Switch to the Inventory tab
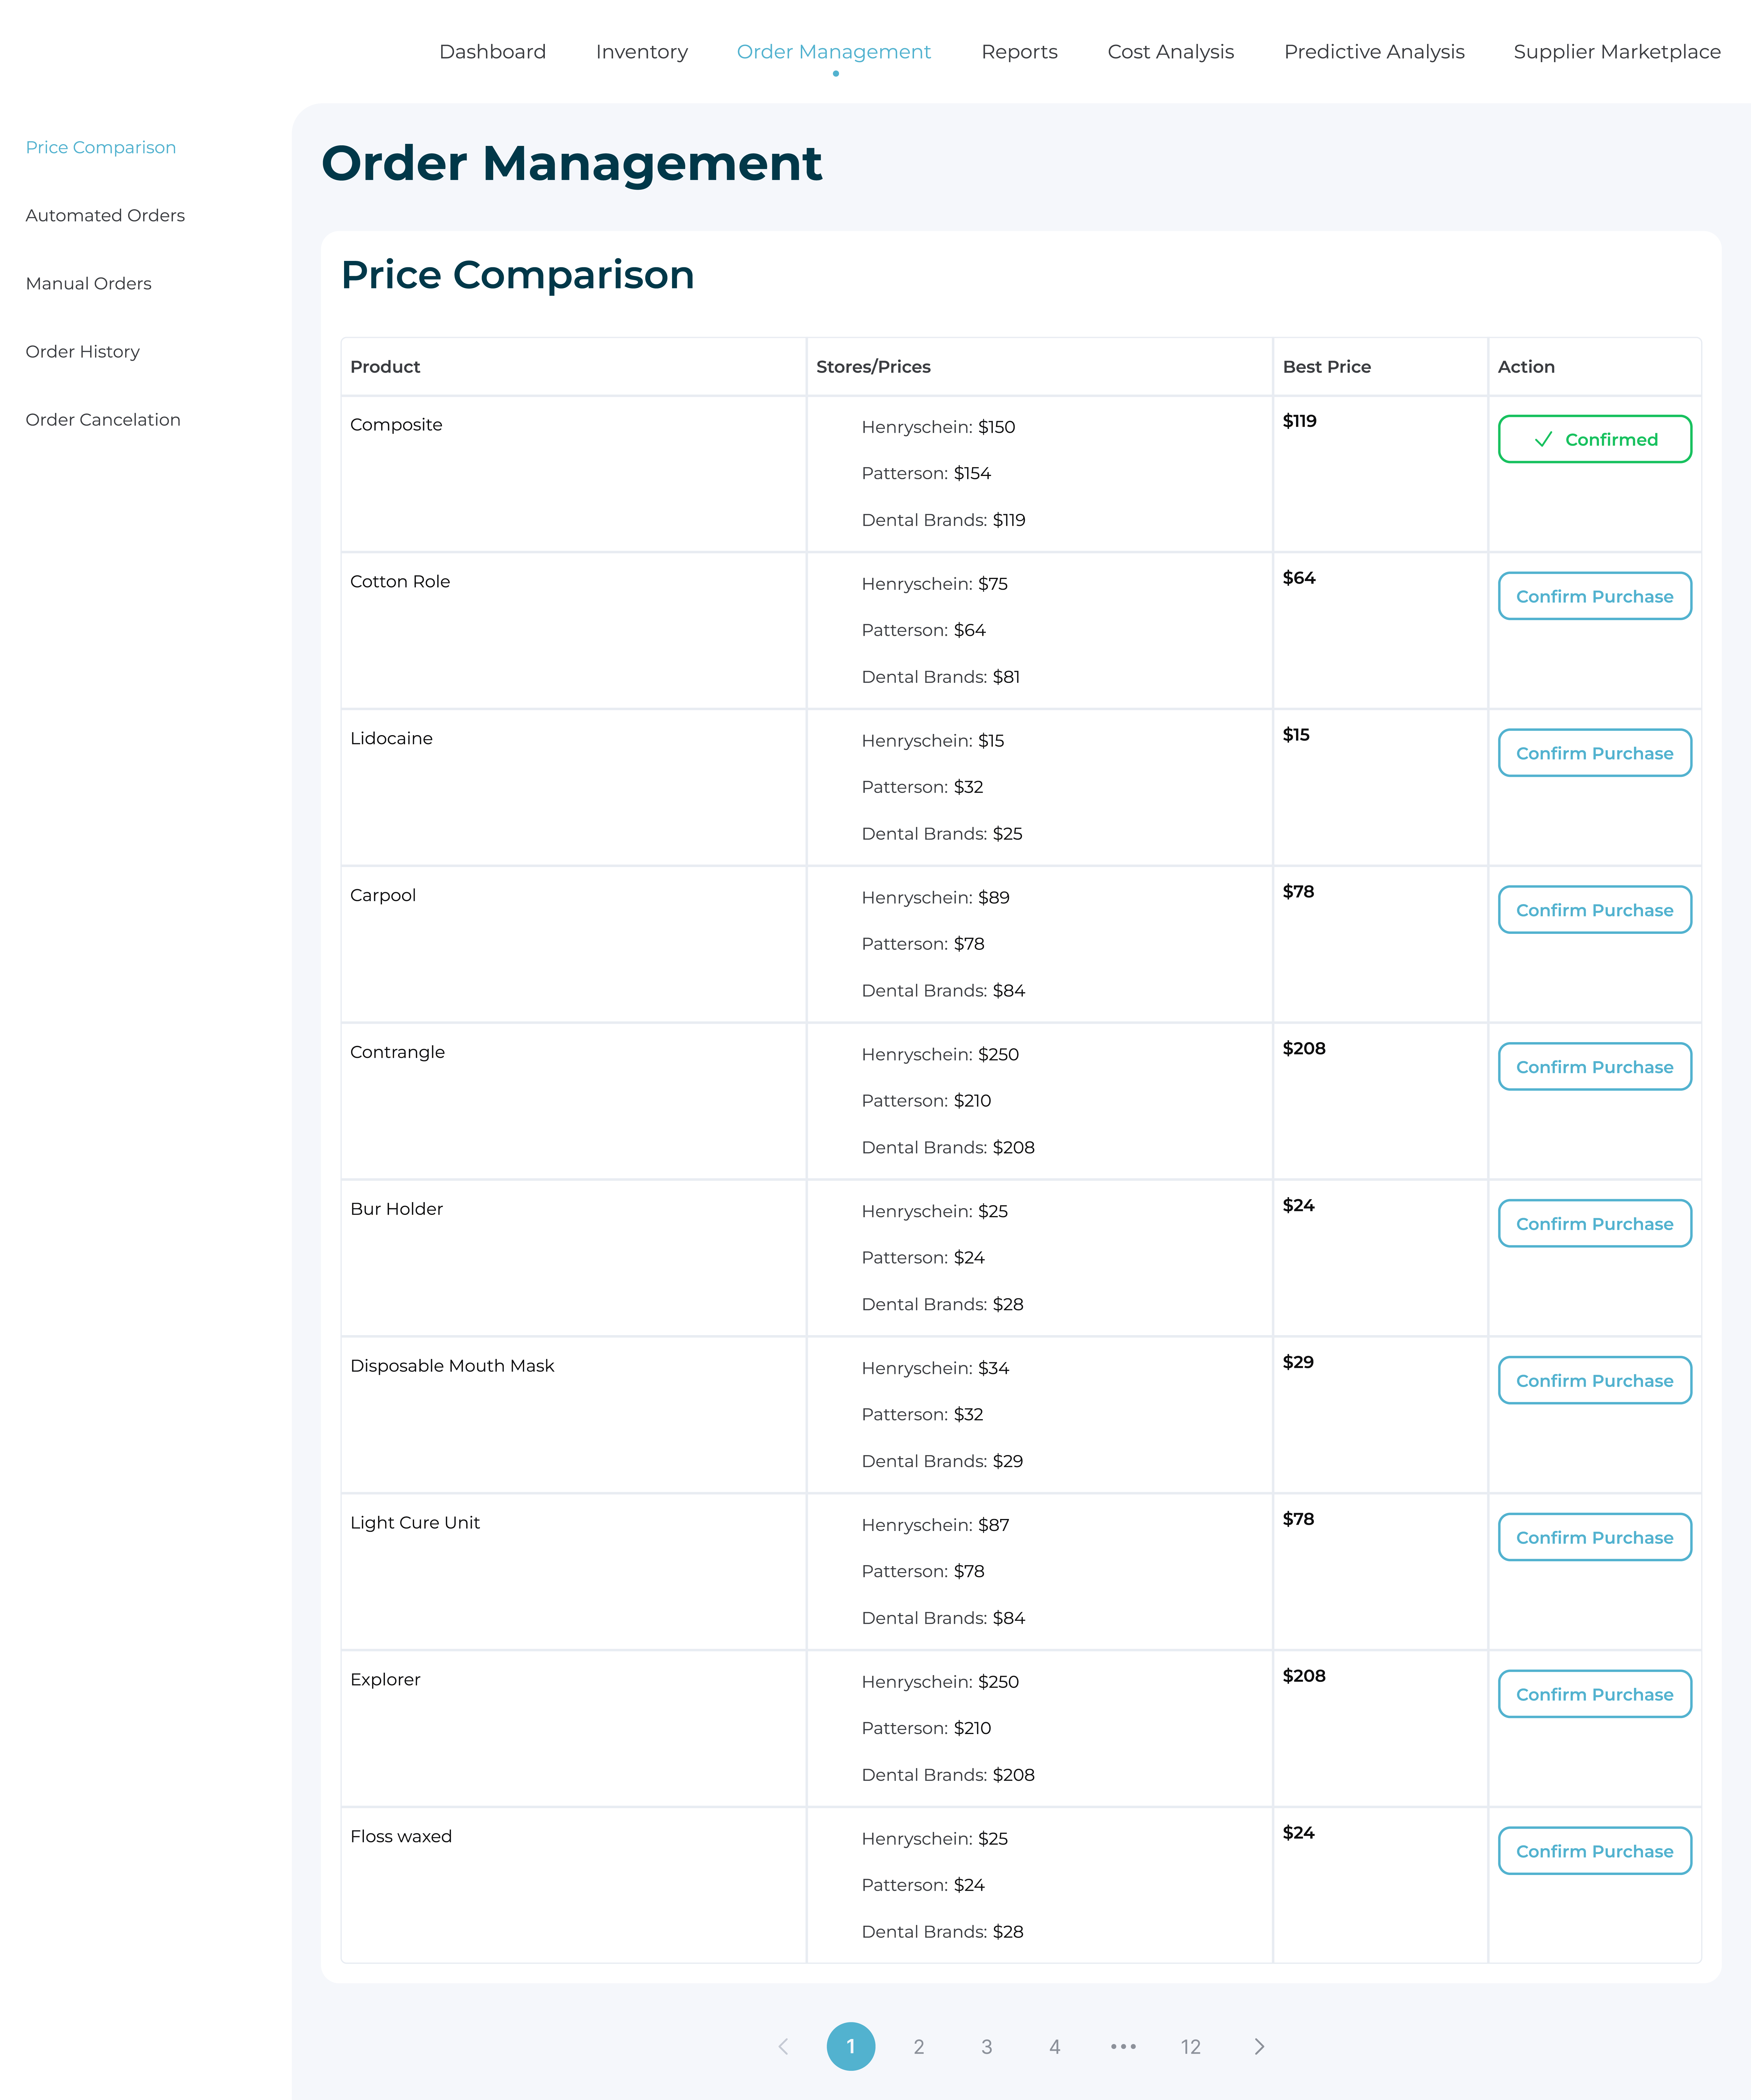The image size is (1751, 2100). click(x=641, y=52)
